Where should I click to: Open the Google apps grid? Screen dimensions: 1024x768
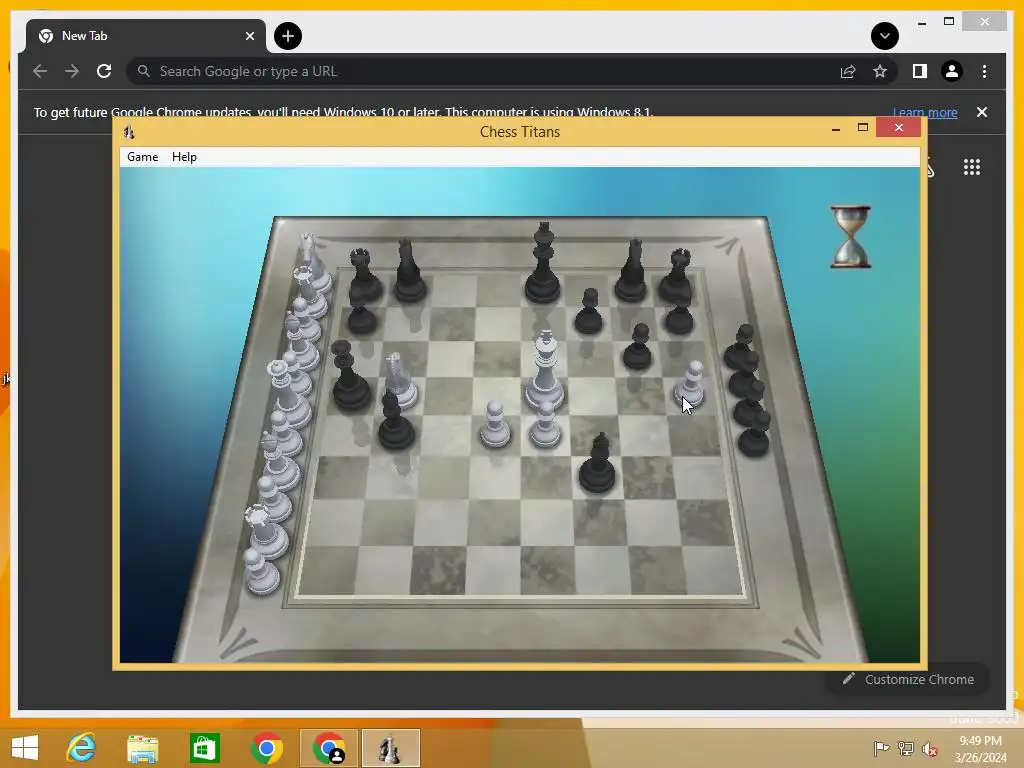pos(972,167)
